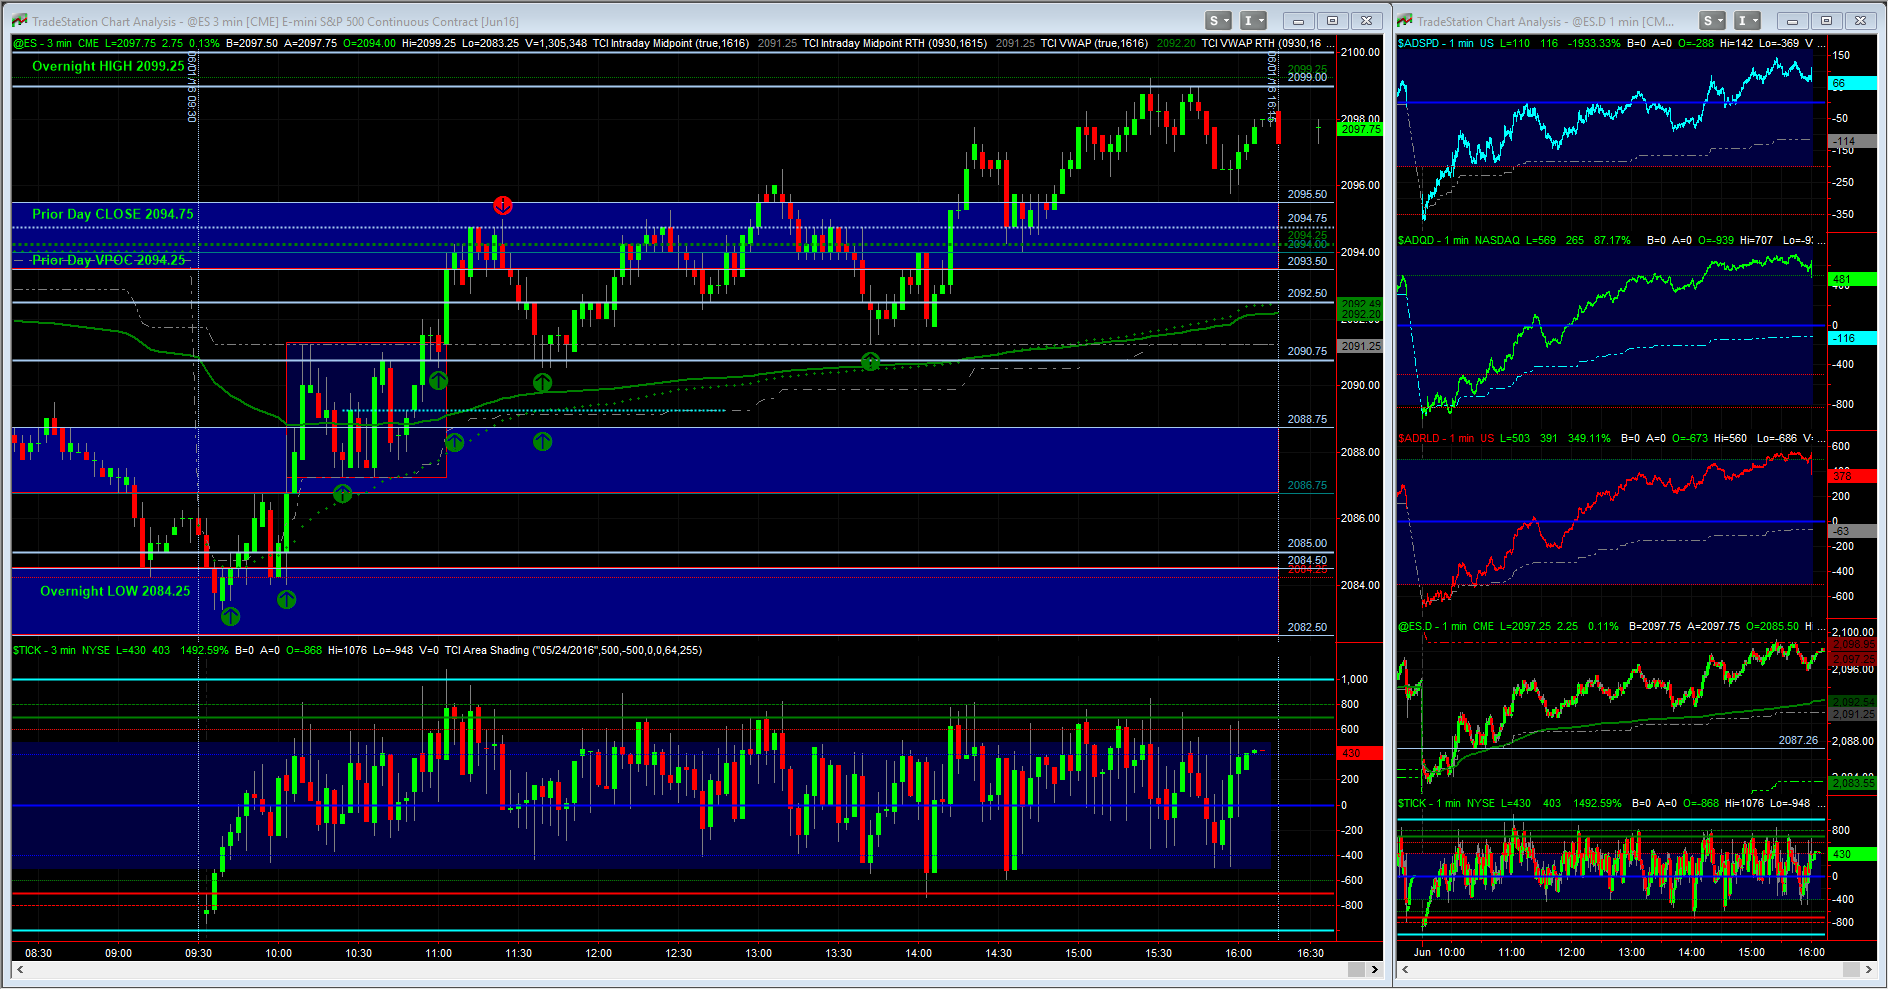Click right scroll arrow of @ES.D chart scrollbar
This screenshot has width=1889, height=990.
coord(1868,969)
